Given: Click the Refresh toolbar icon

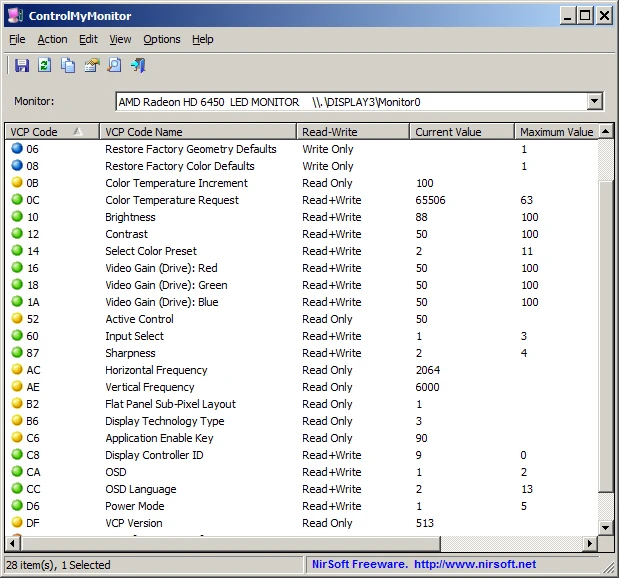Looking at the screenshot, I should 45,65.
